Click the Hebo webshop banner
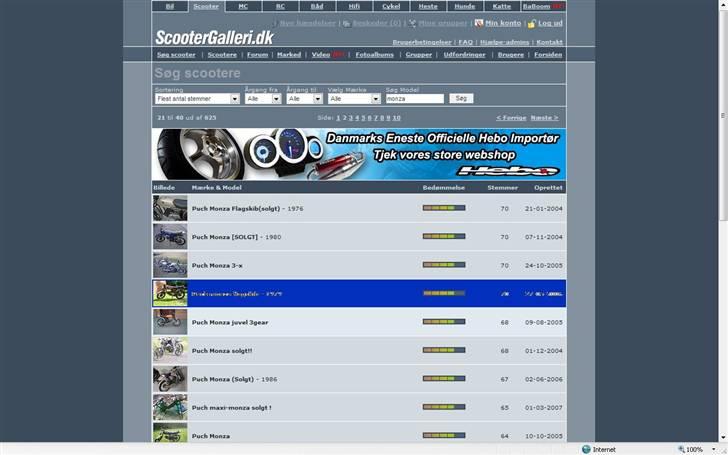728x455 pixels. pyautogui.click(x=358, y=154)
